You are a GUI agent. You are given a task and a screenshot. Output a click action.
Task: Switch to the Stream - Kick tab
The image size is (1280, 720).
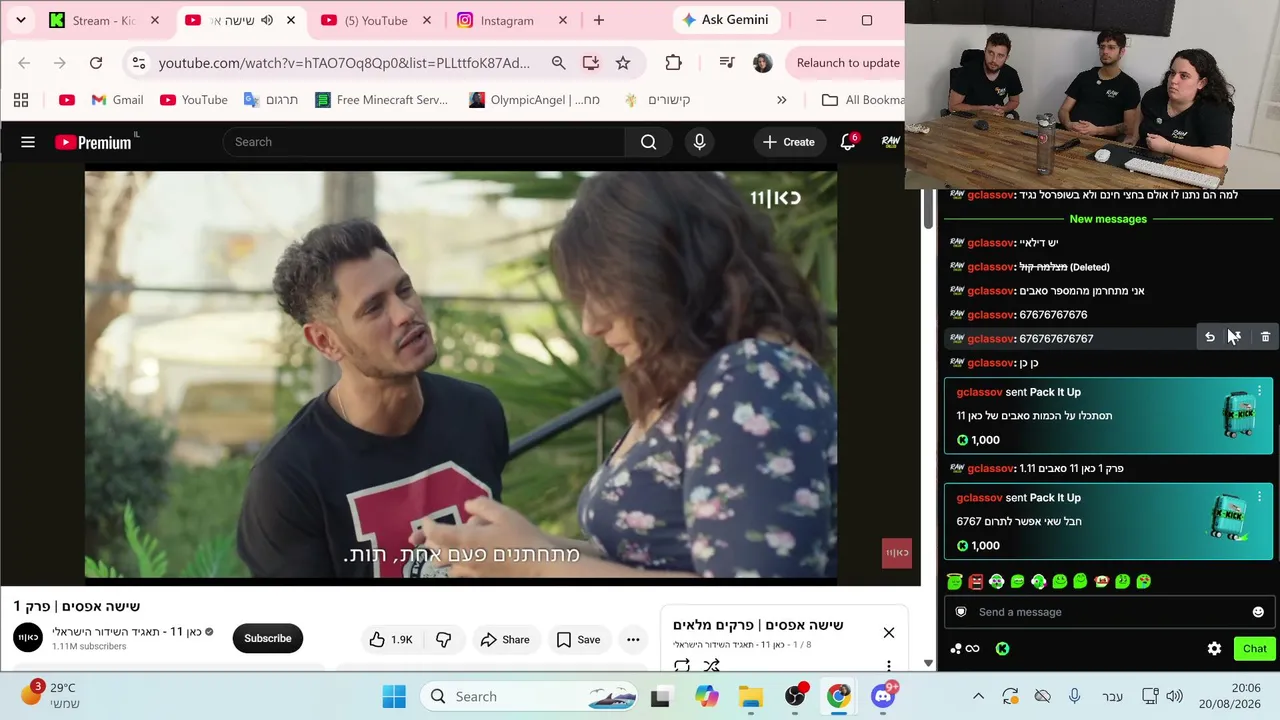tap(104, 20)
